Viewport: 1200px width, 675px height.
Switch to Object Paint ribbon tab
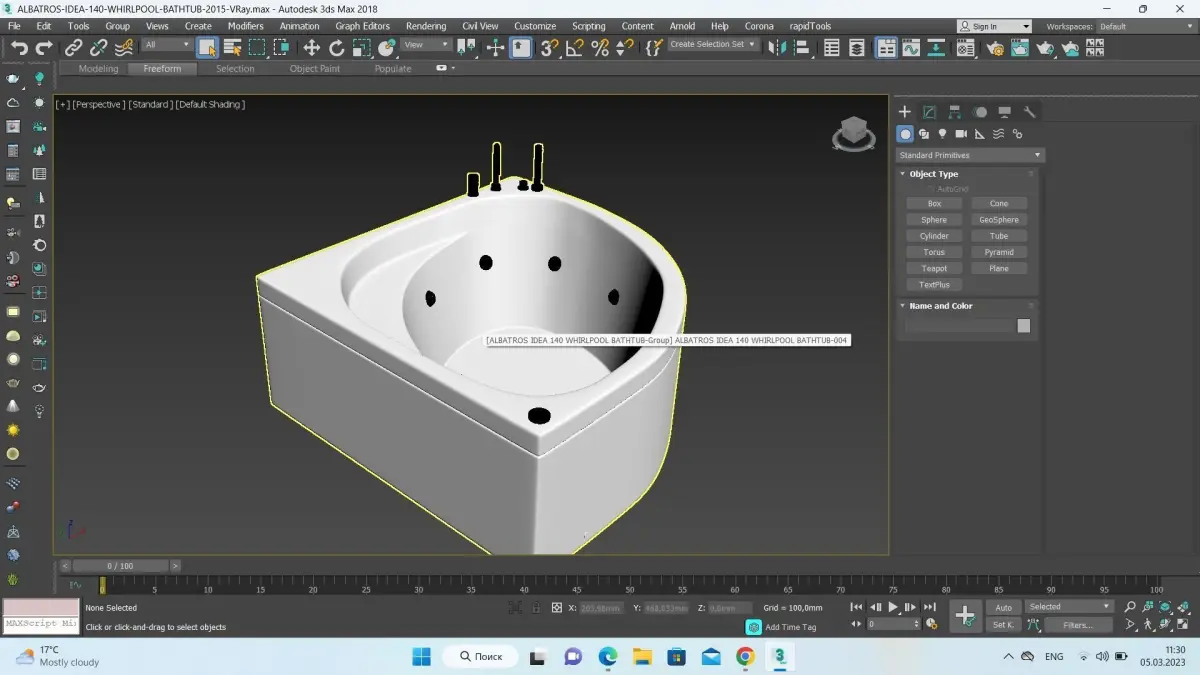(314, 69)
